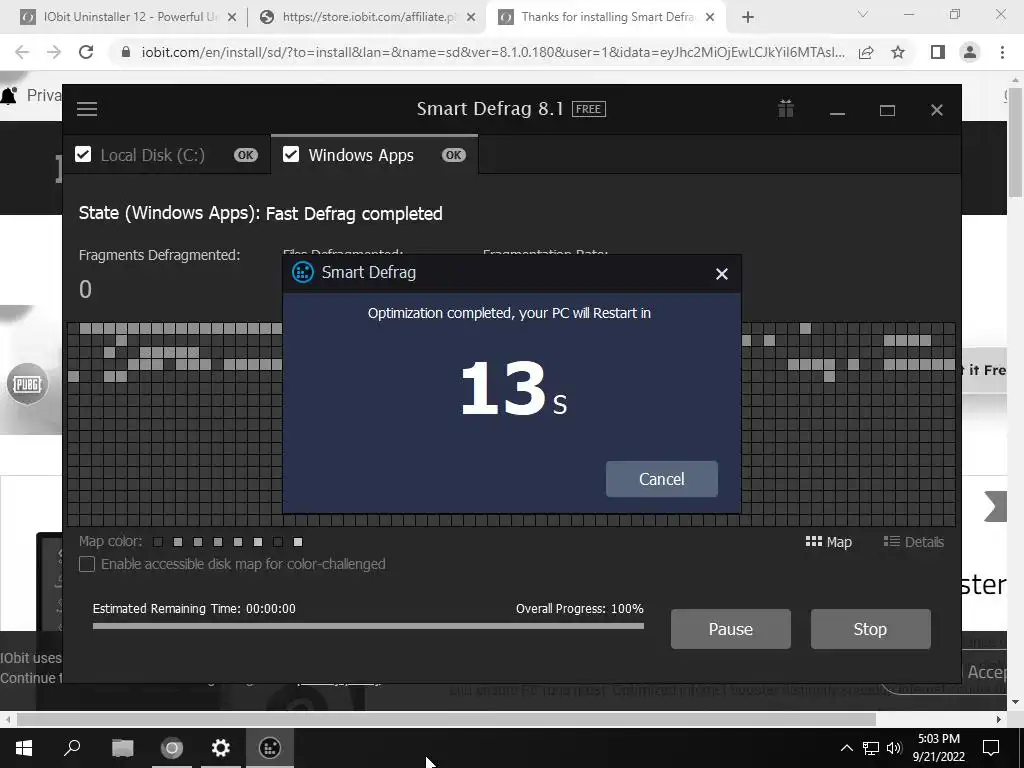Close the store.iobit.com browser tab
This screenshot has height=768, width=1024.
471,18
